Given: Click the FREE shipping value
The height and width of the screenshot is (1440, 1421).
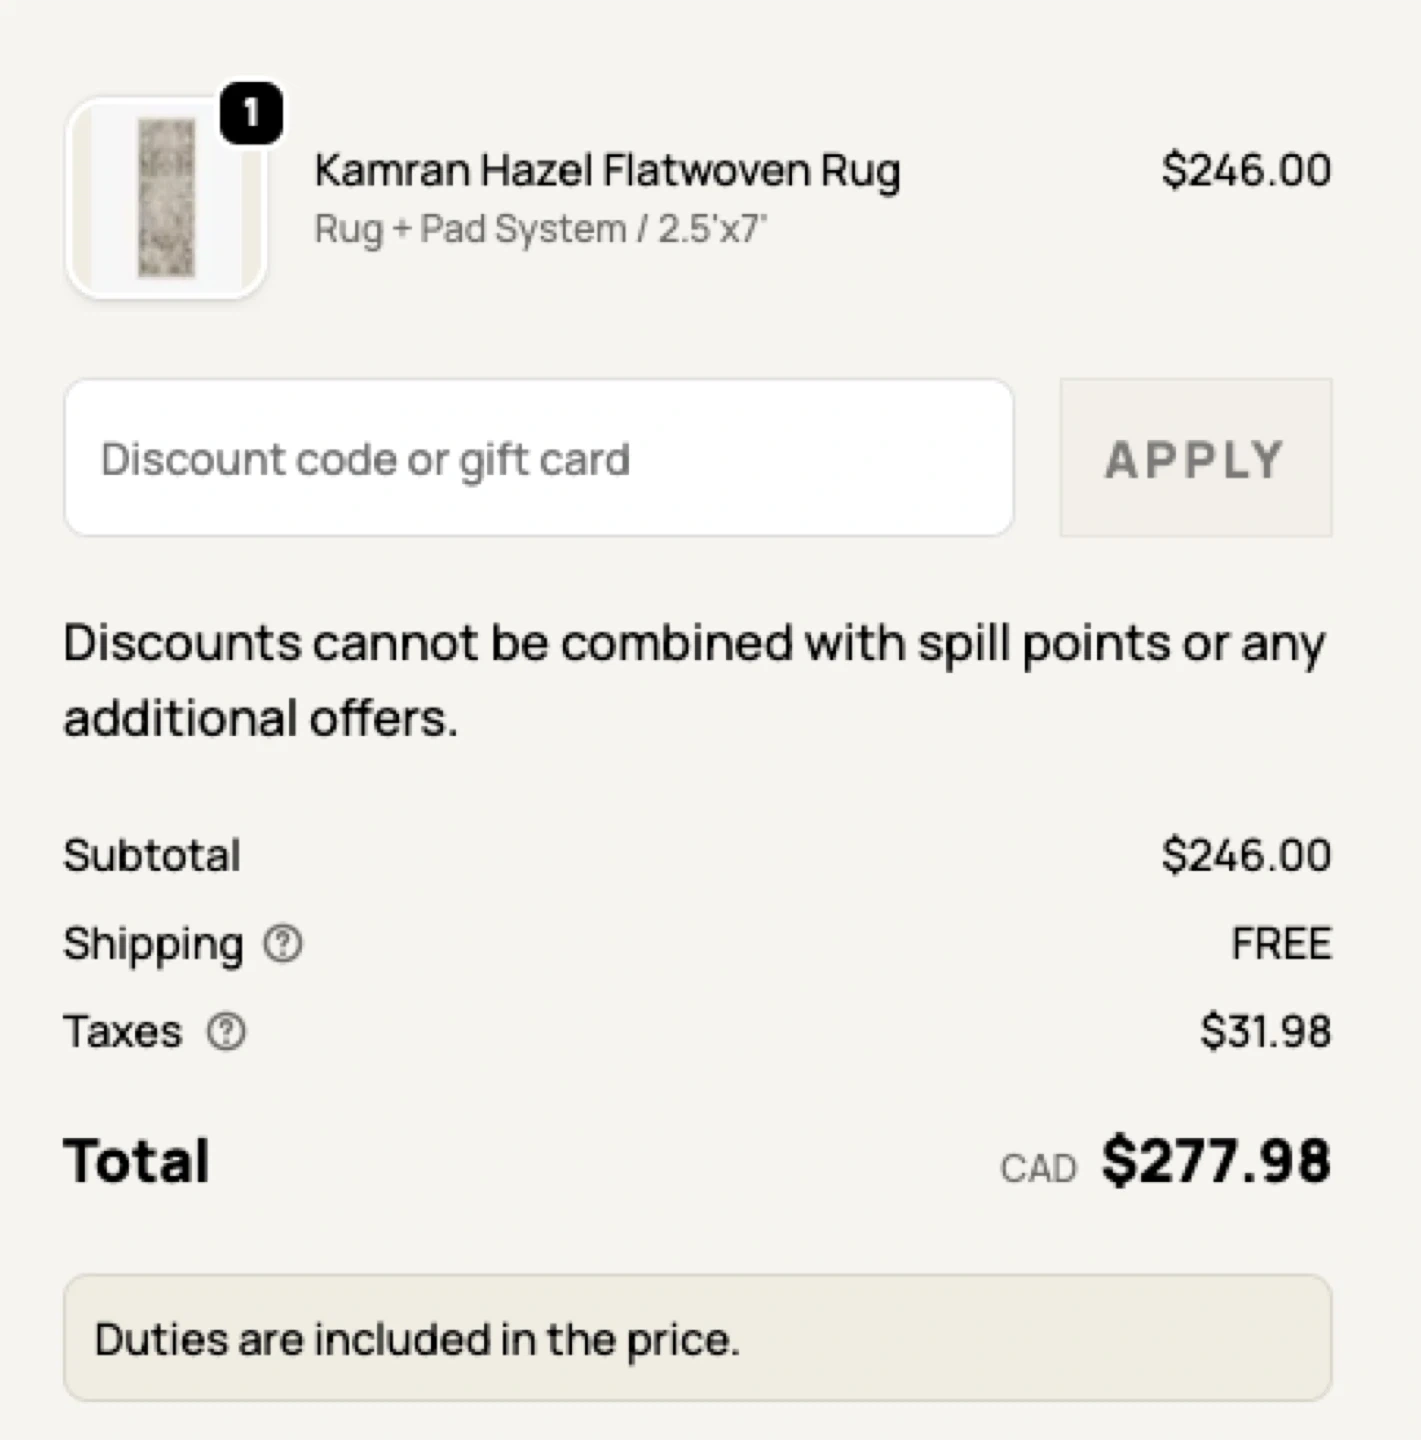Looking at the screenshot, I should 1281,943.
